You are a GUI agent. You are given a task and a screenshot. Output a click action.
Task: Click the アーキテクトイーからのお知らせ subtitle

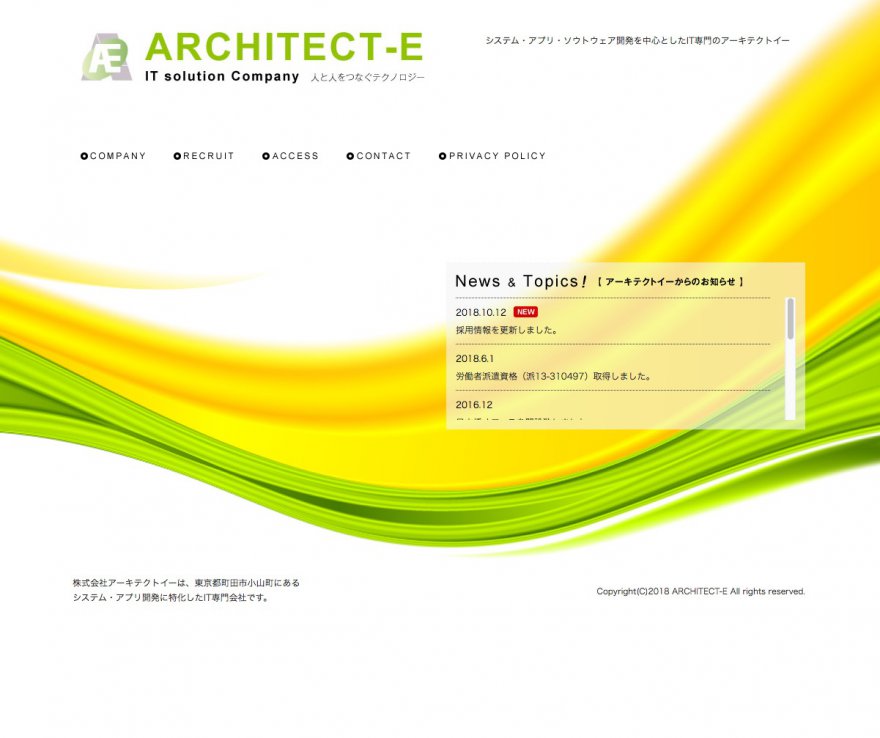pos(670,282)
